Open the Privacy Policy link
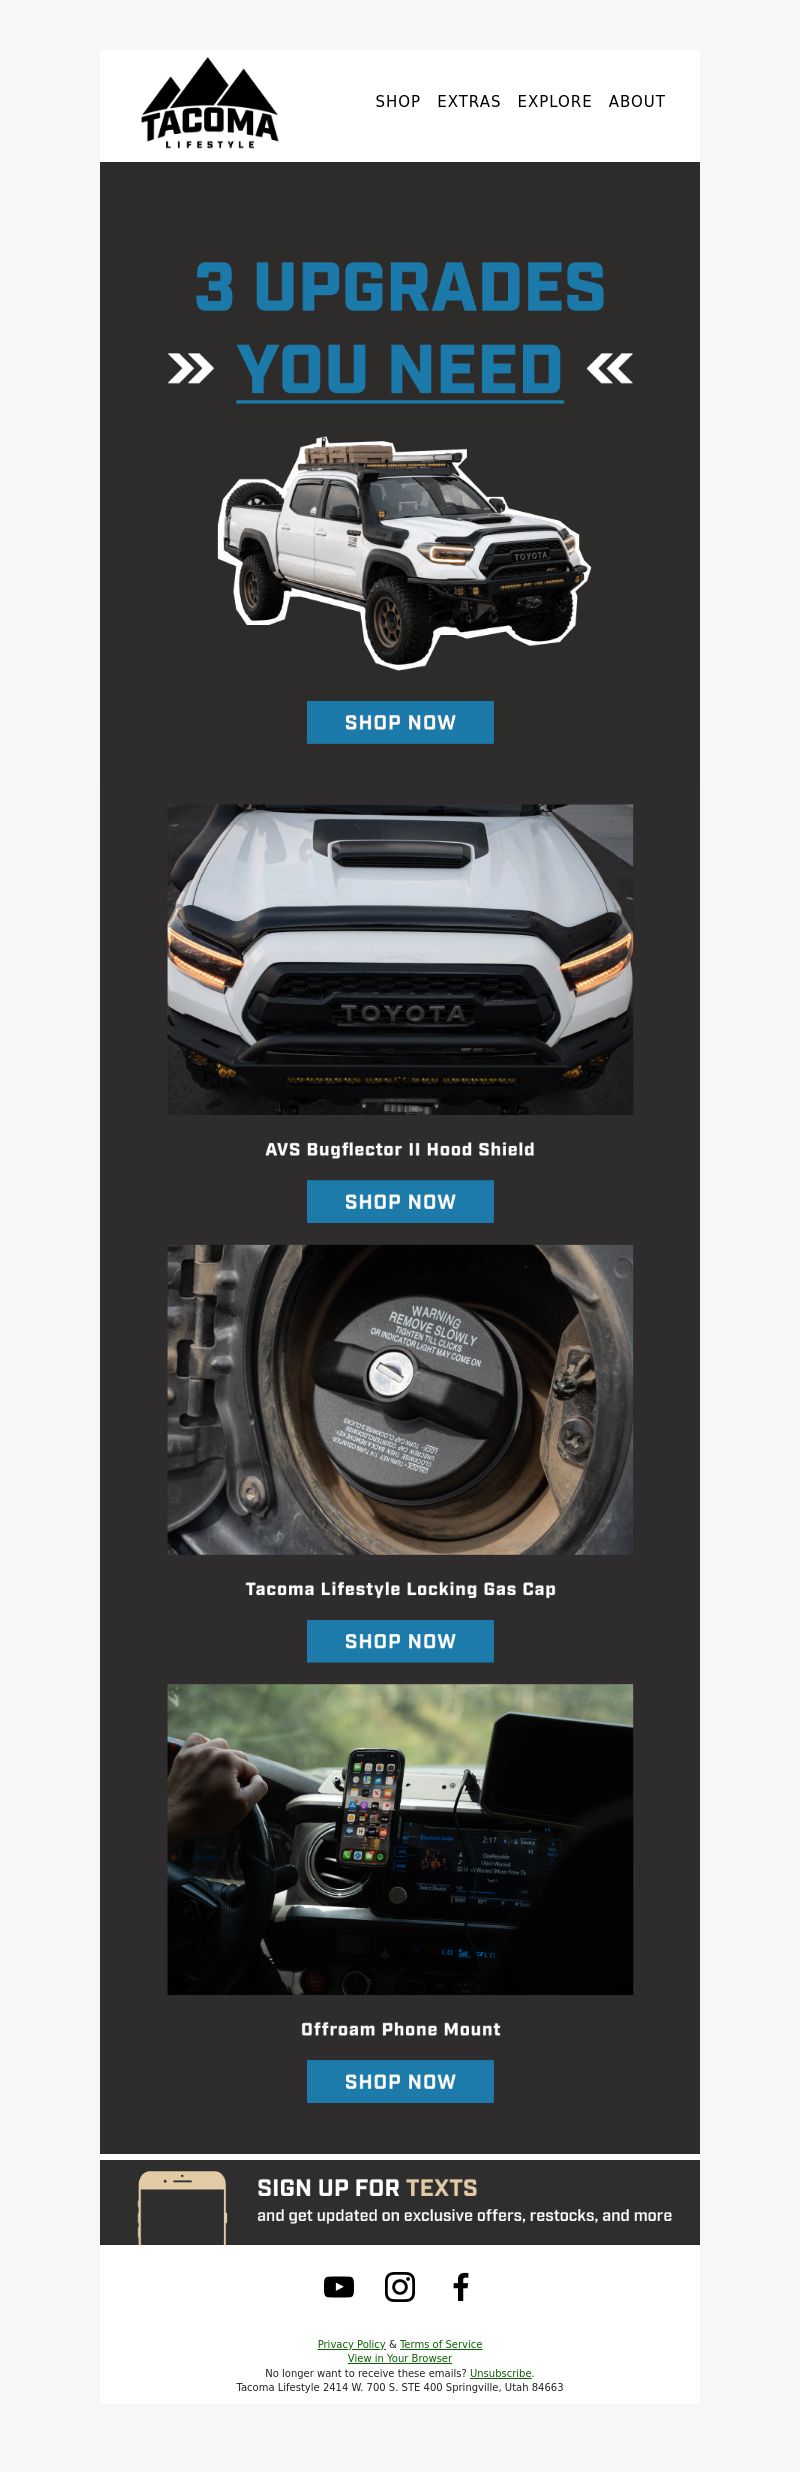The height and width of the screenshot is (2472, 800). [x=351, y=2344]
